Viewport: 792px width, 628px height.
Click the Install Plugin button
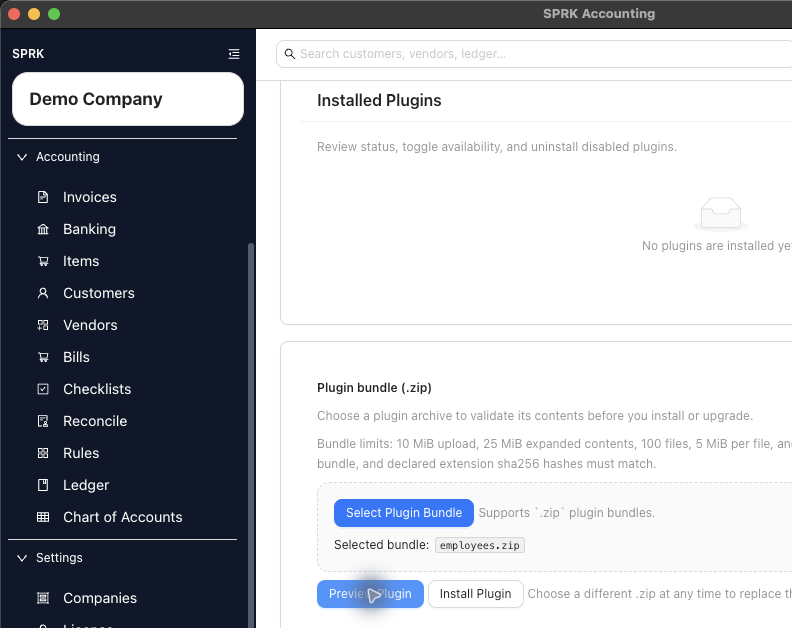[475, 594]
